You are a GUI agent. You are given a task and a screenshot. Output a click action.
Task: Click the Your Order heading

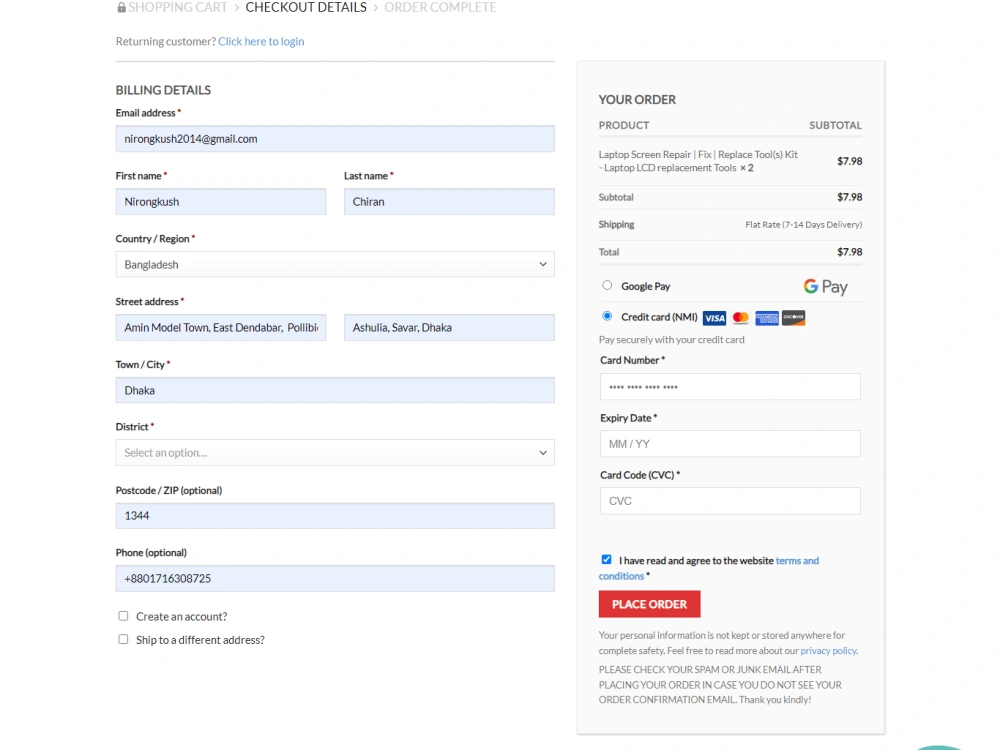pos(637,99)
